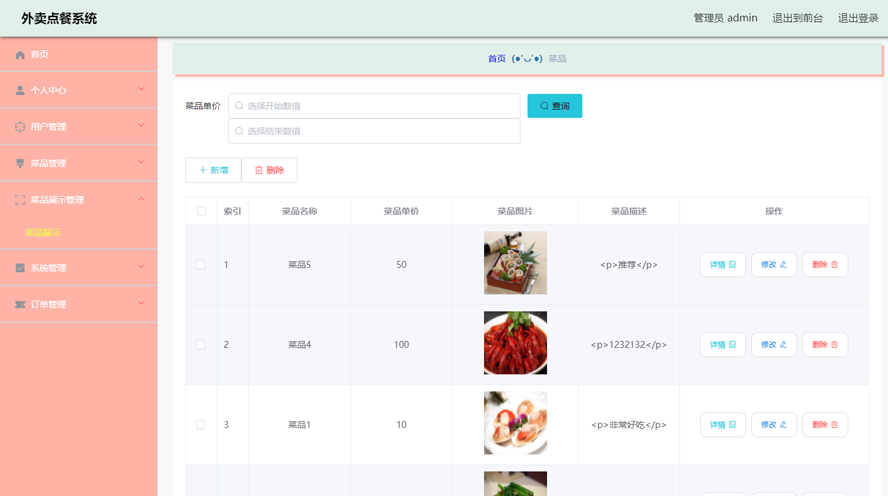
Task: Click the 选择开始数值 input field
Action: coord(374,106)
